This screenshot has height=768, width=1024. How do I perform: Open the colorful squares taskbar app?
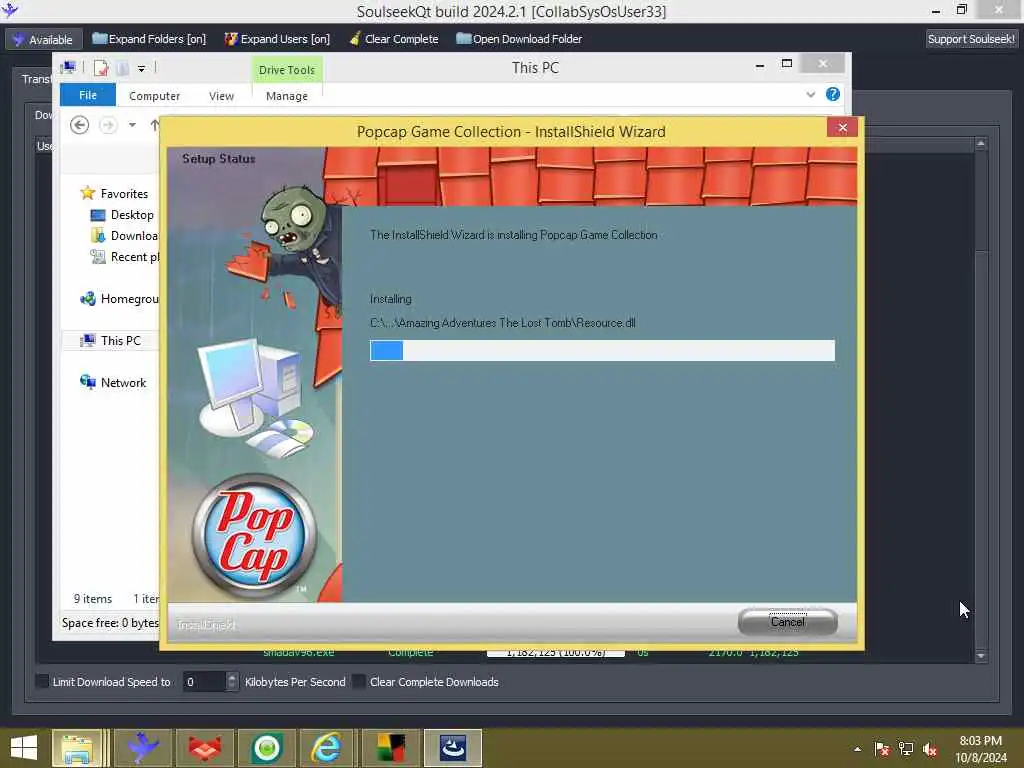[x=391, y=748]
